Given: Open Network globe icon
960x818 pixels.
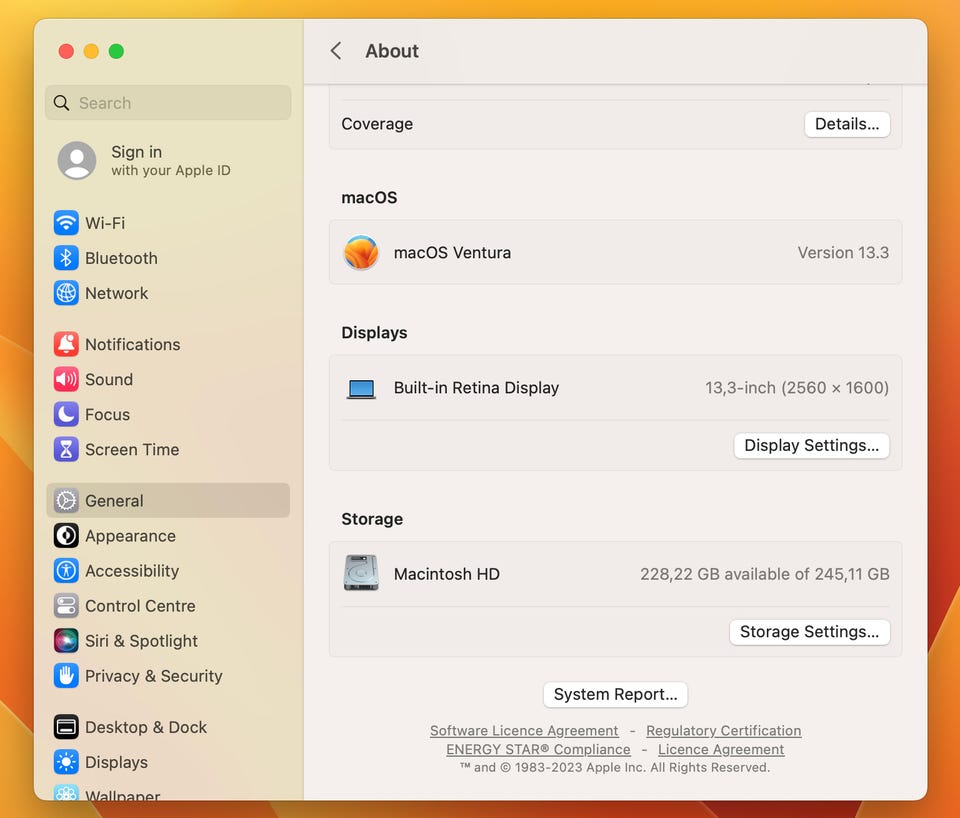Looking at the screenshot, I should pyautogui.click(x=66, y=293).
